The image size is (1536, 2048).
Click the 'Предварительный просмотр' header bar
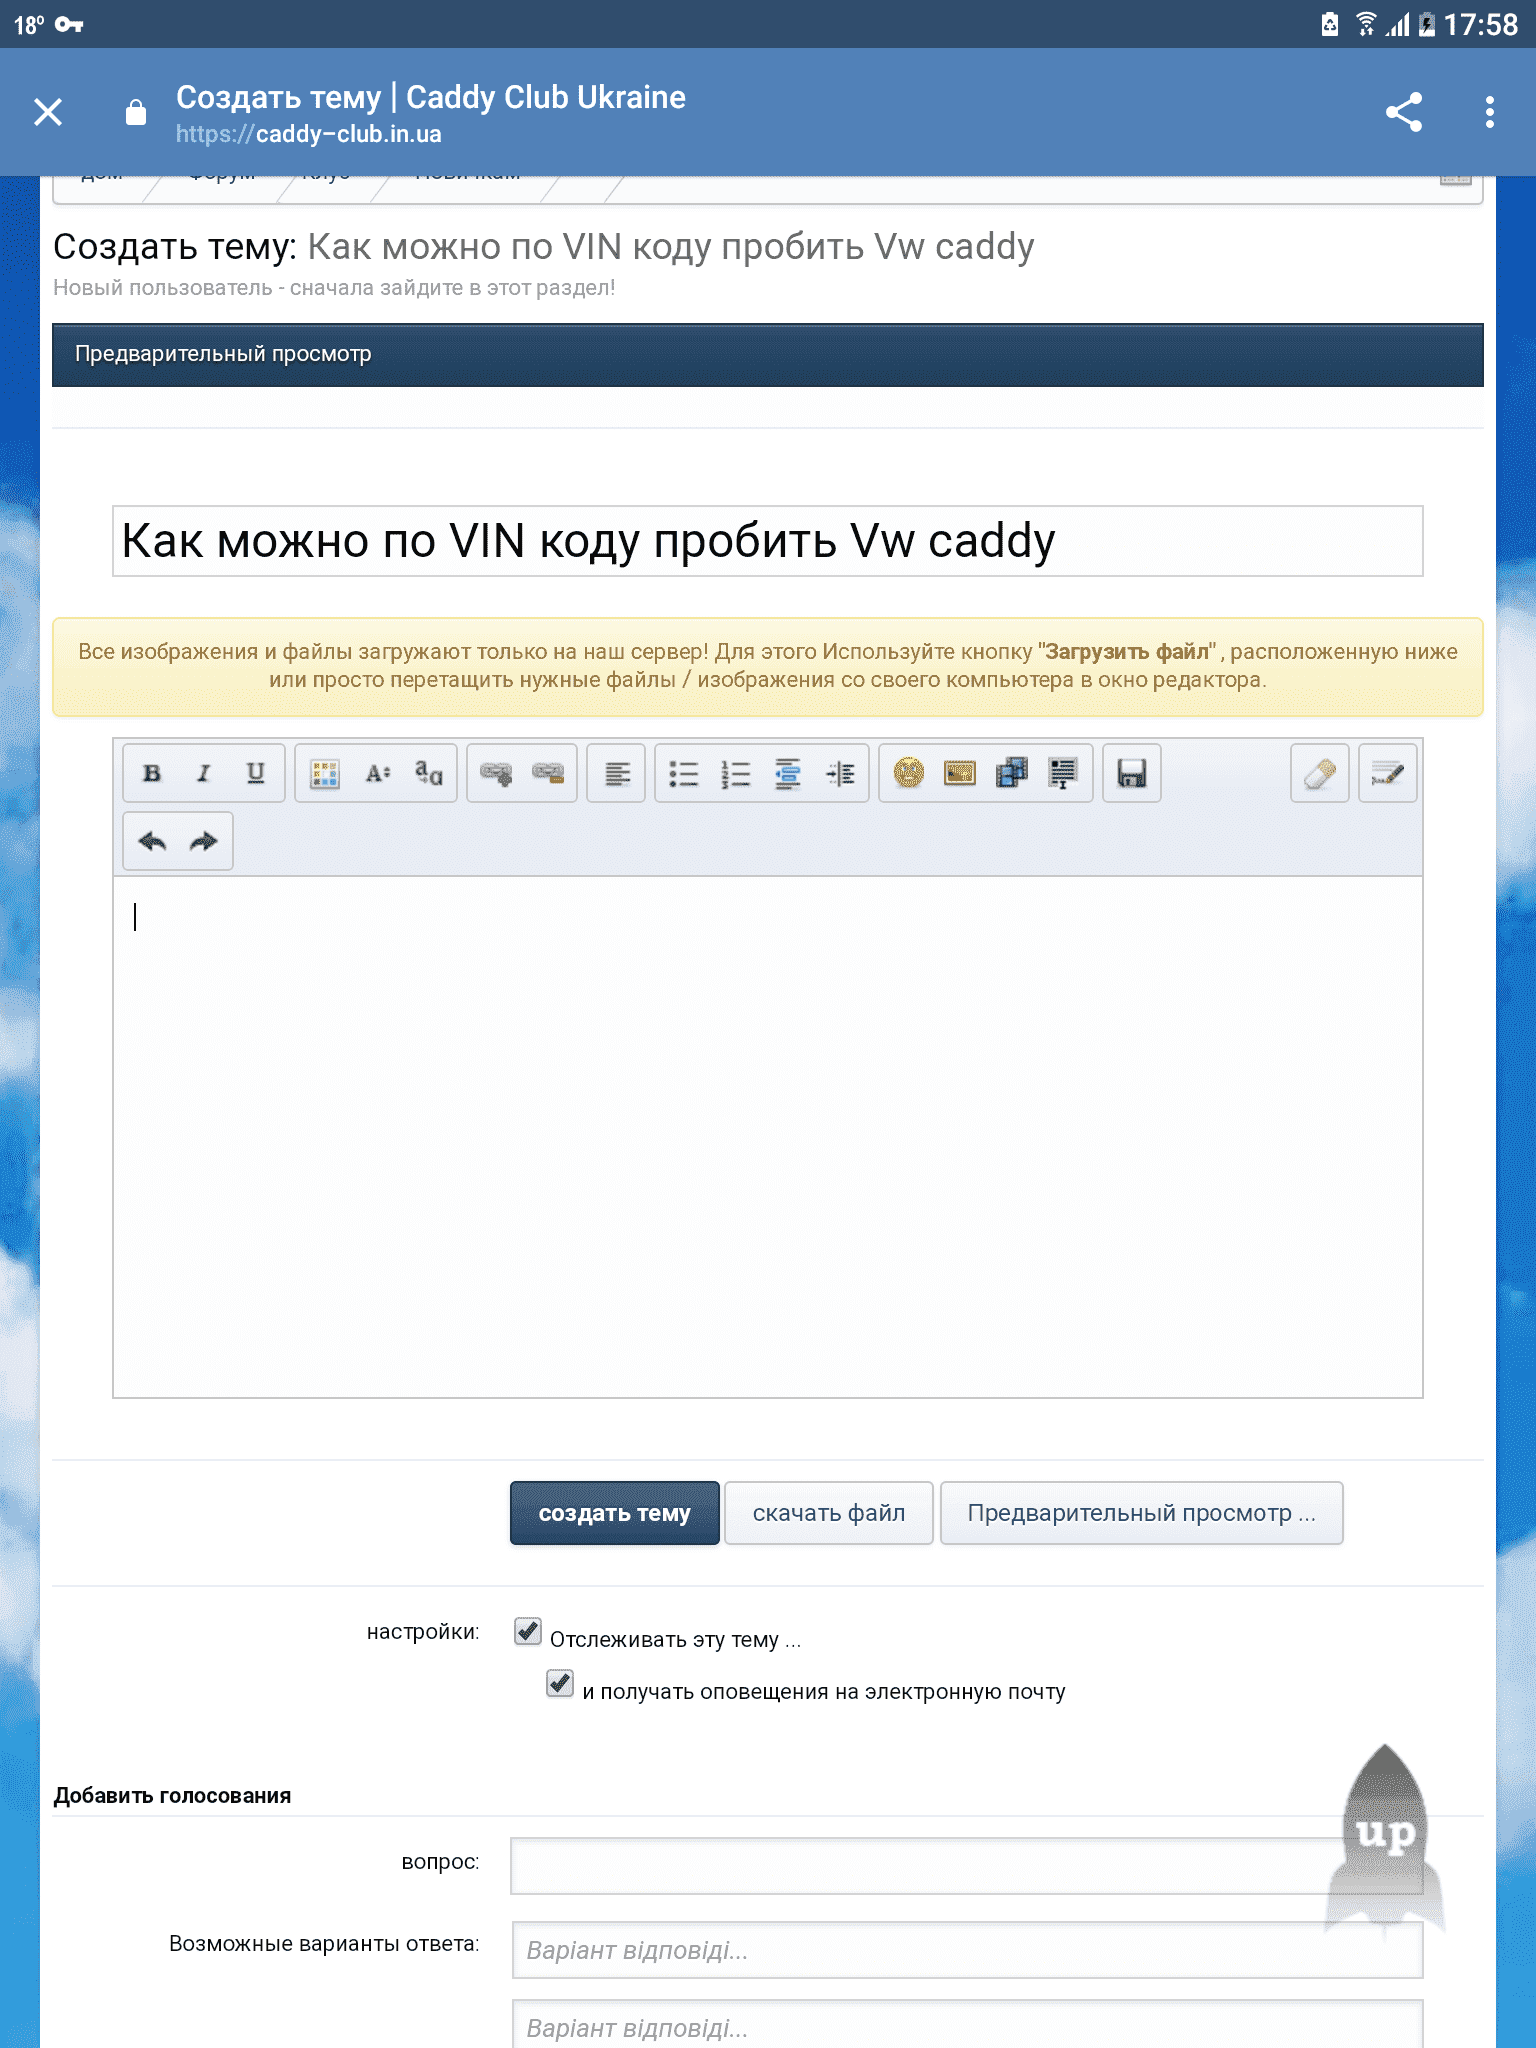(x=768, y=355)
